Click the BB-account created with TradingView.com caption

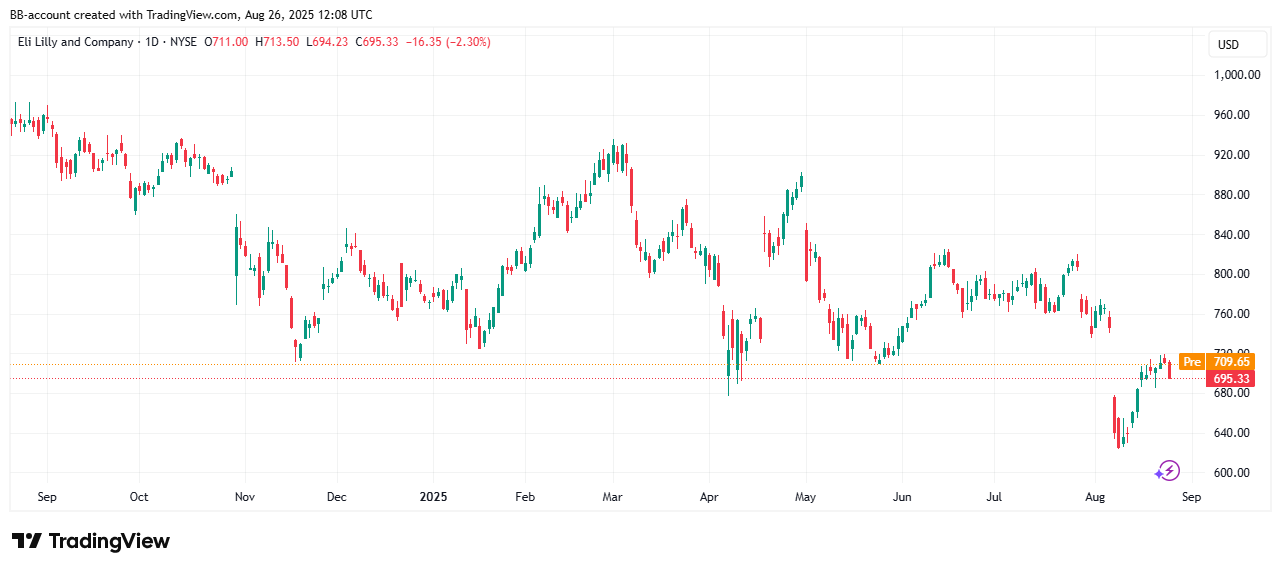tap(191, 15)
